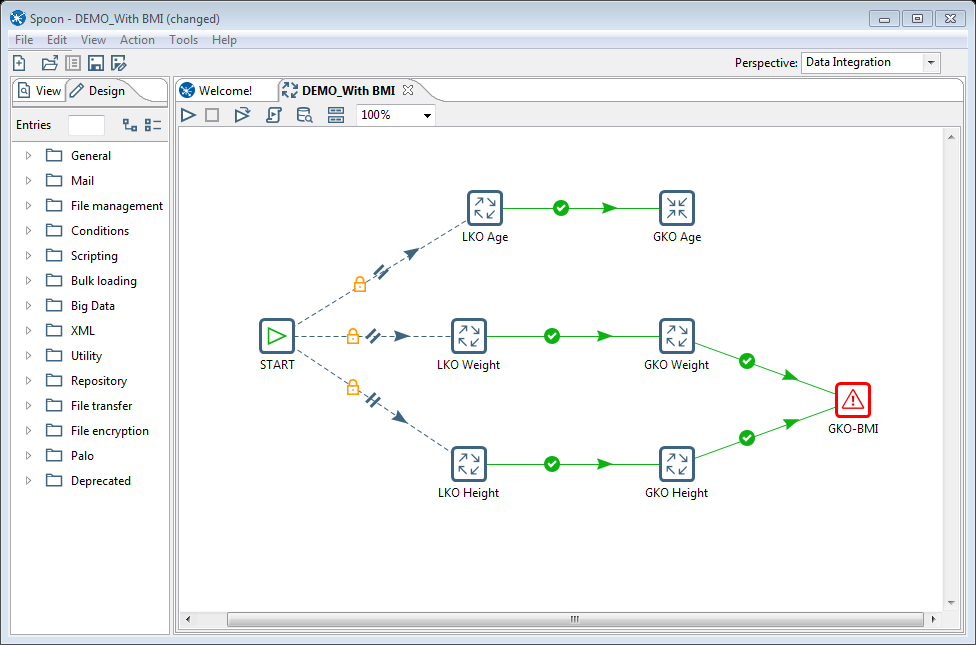This screenshot has width=976, height=645.
Task: Select the XML folder row
Action: 90,331
